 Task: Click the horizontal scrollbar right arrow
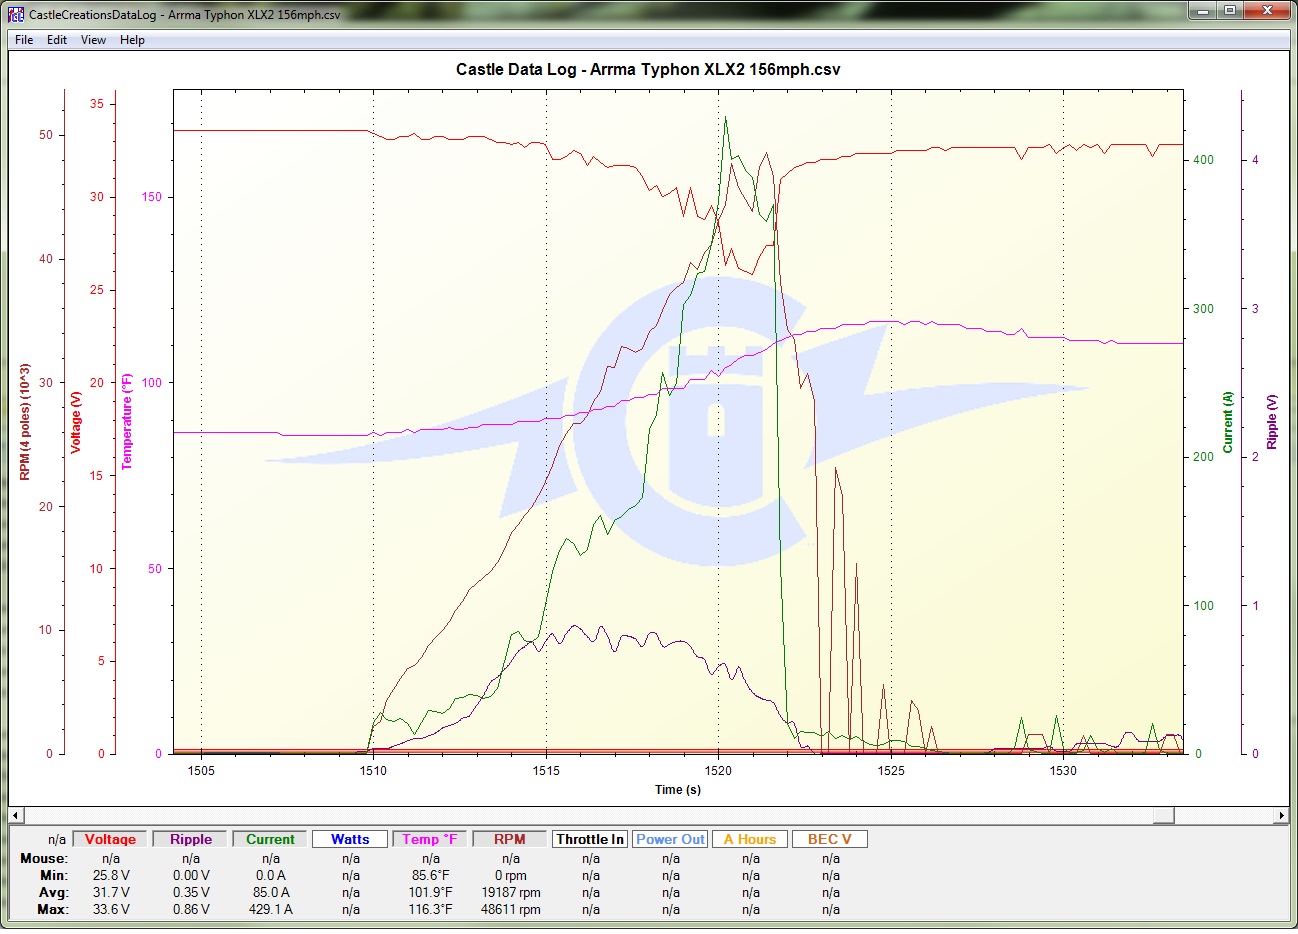(1281, 816)
